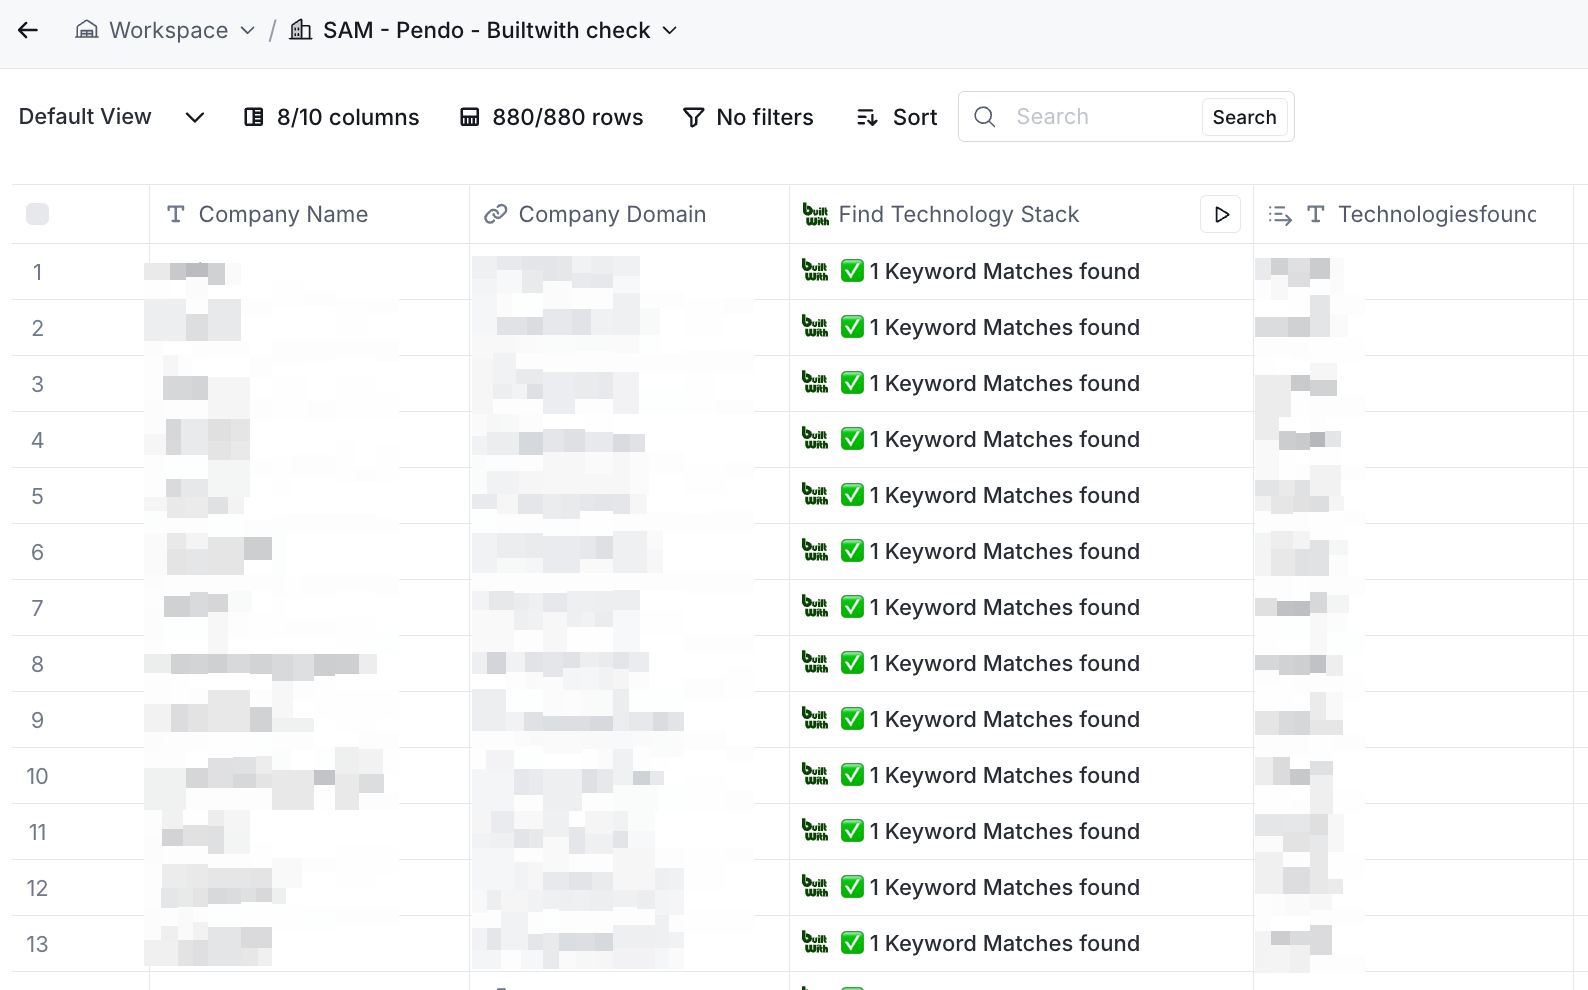The height and width of the screenshot is (990, 1588).
Task: Click the BuiltWith icon in row 11
Action: click(x=816, y=830)
